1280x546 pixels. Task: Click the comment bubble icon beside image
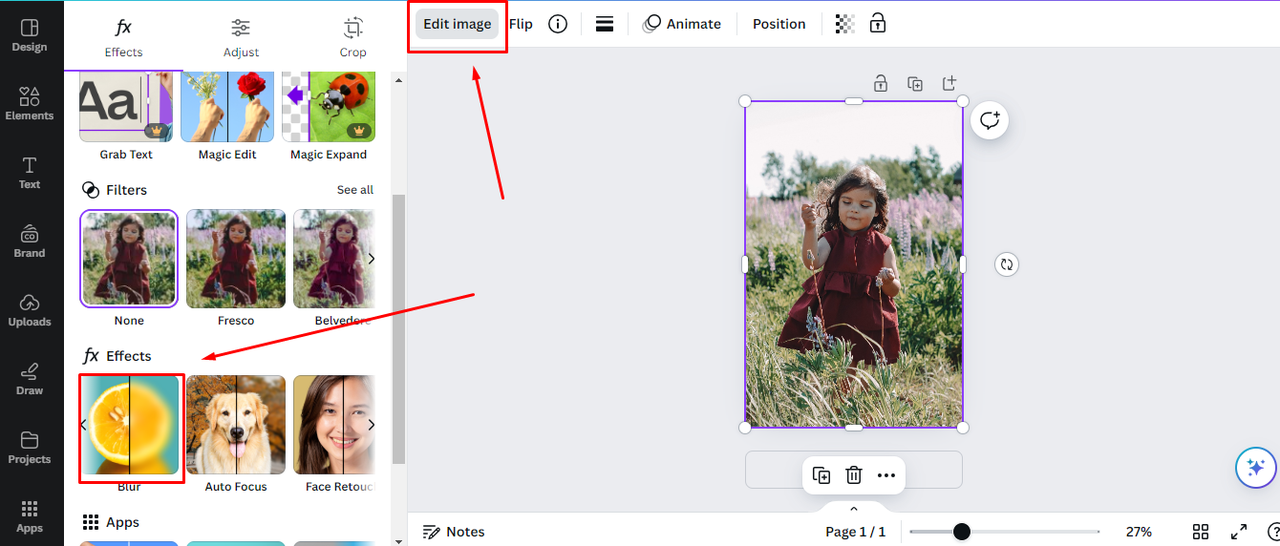[x=990, y=121]
